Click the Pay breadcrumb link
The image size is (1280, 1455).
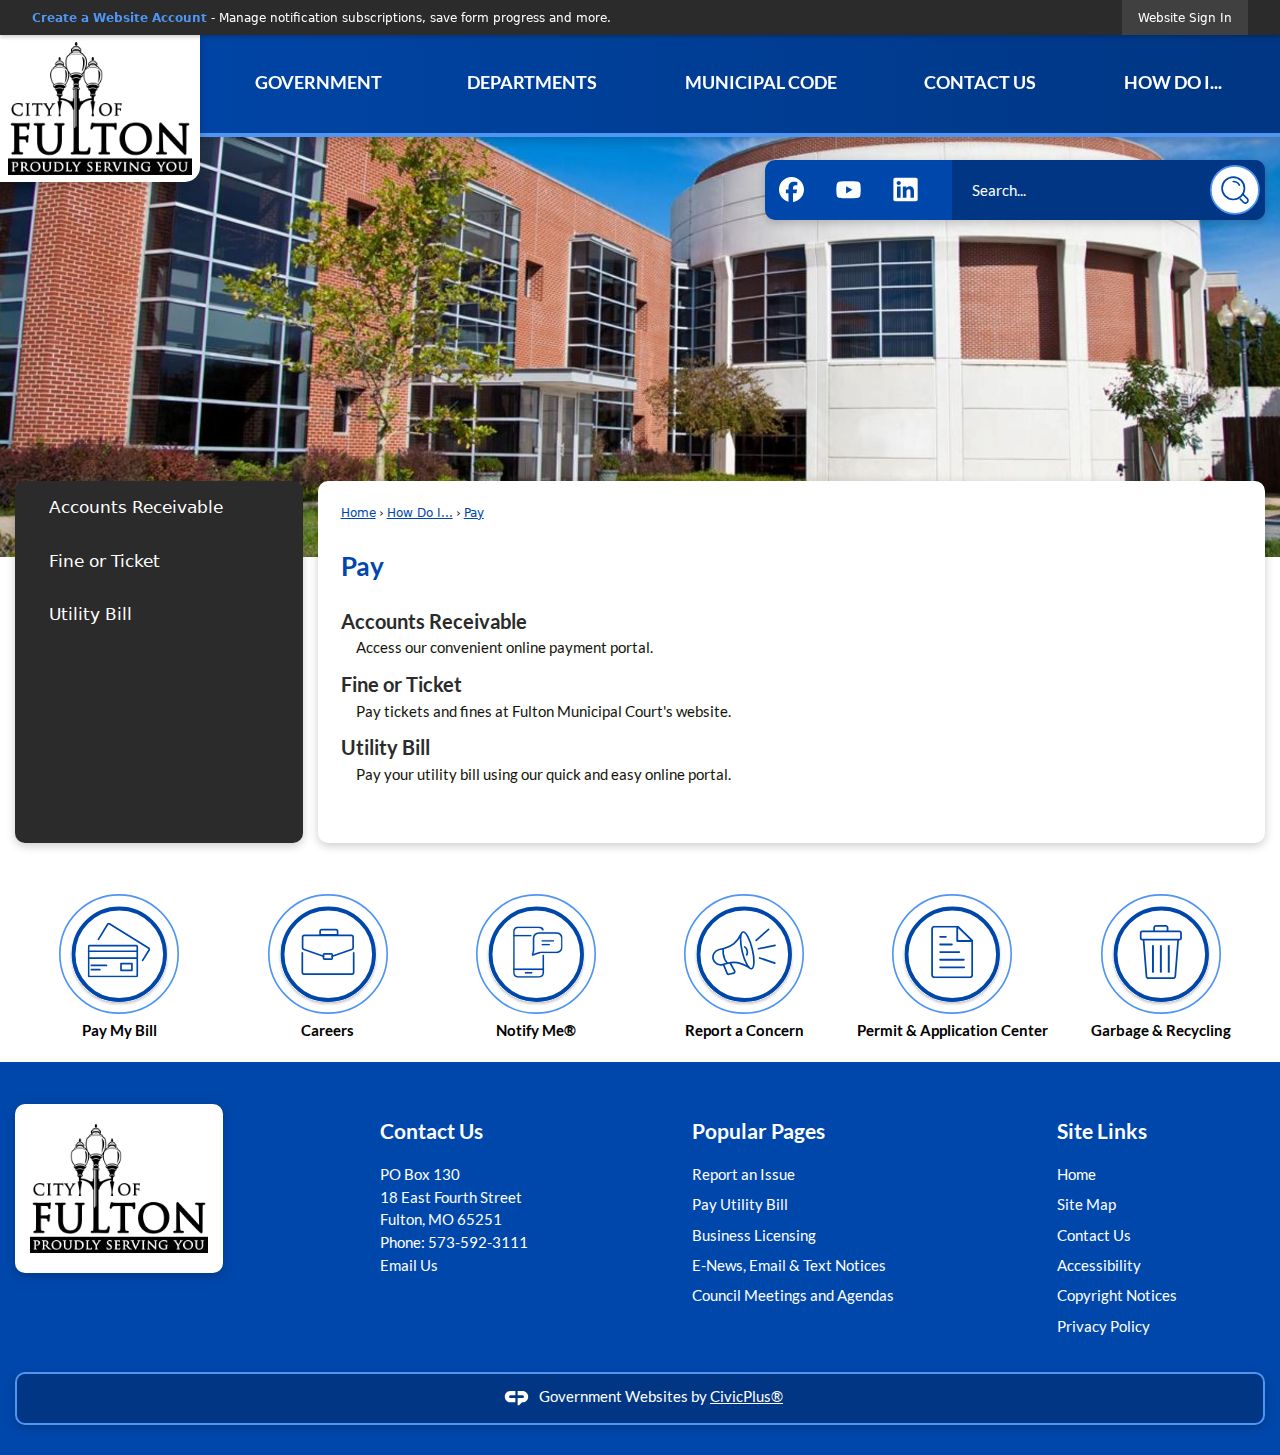(474, 513)
